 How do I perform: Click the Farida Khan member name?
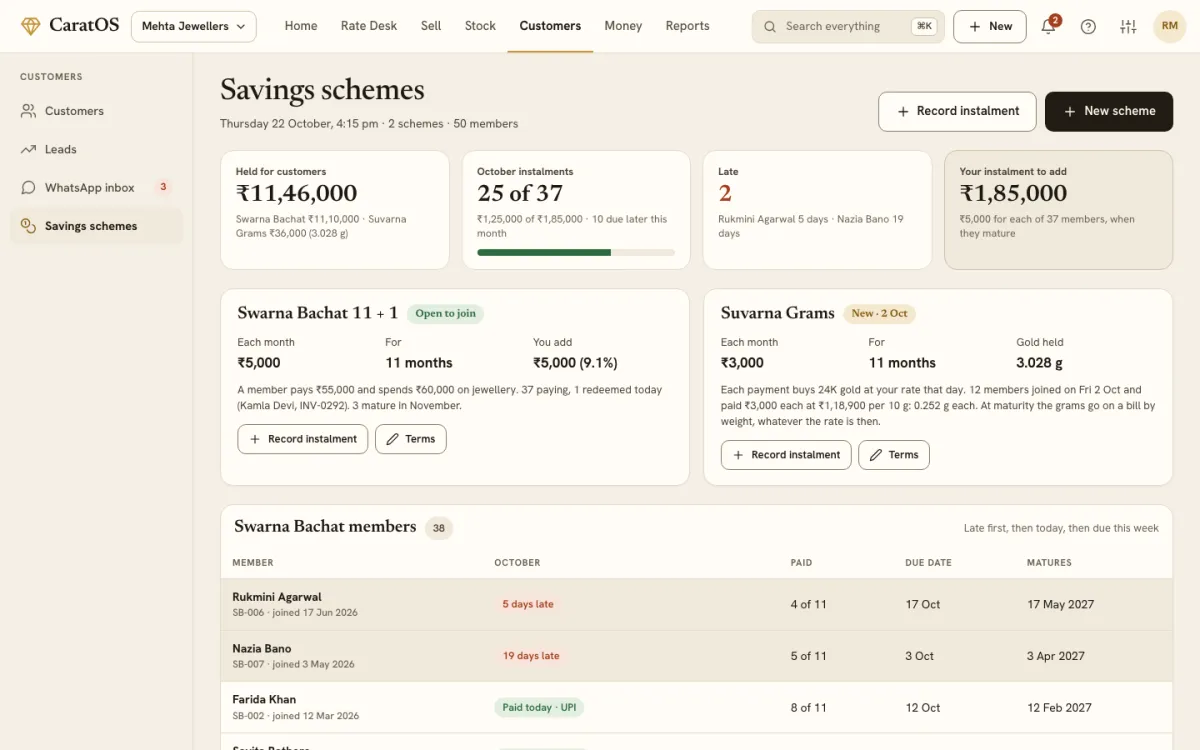[x=264, y=700]
